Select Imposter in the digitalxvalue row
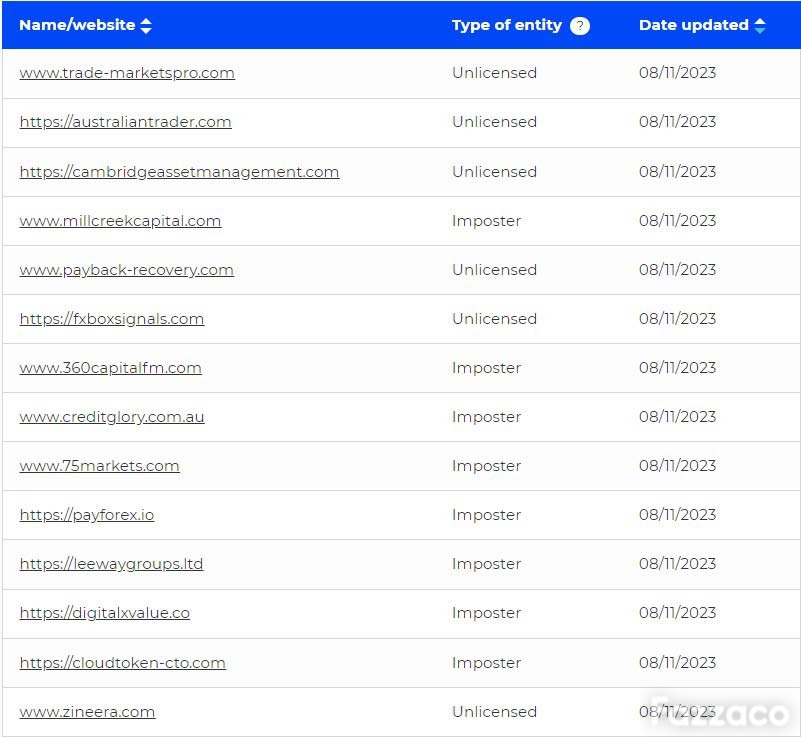Viewport: 801px width, 737px height. (487, 613)
